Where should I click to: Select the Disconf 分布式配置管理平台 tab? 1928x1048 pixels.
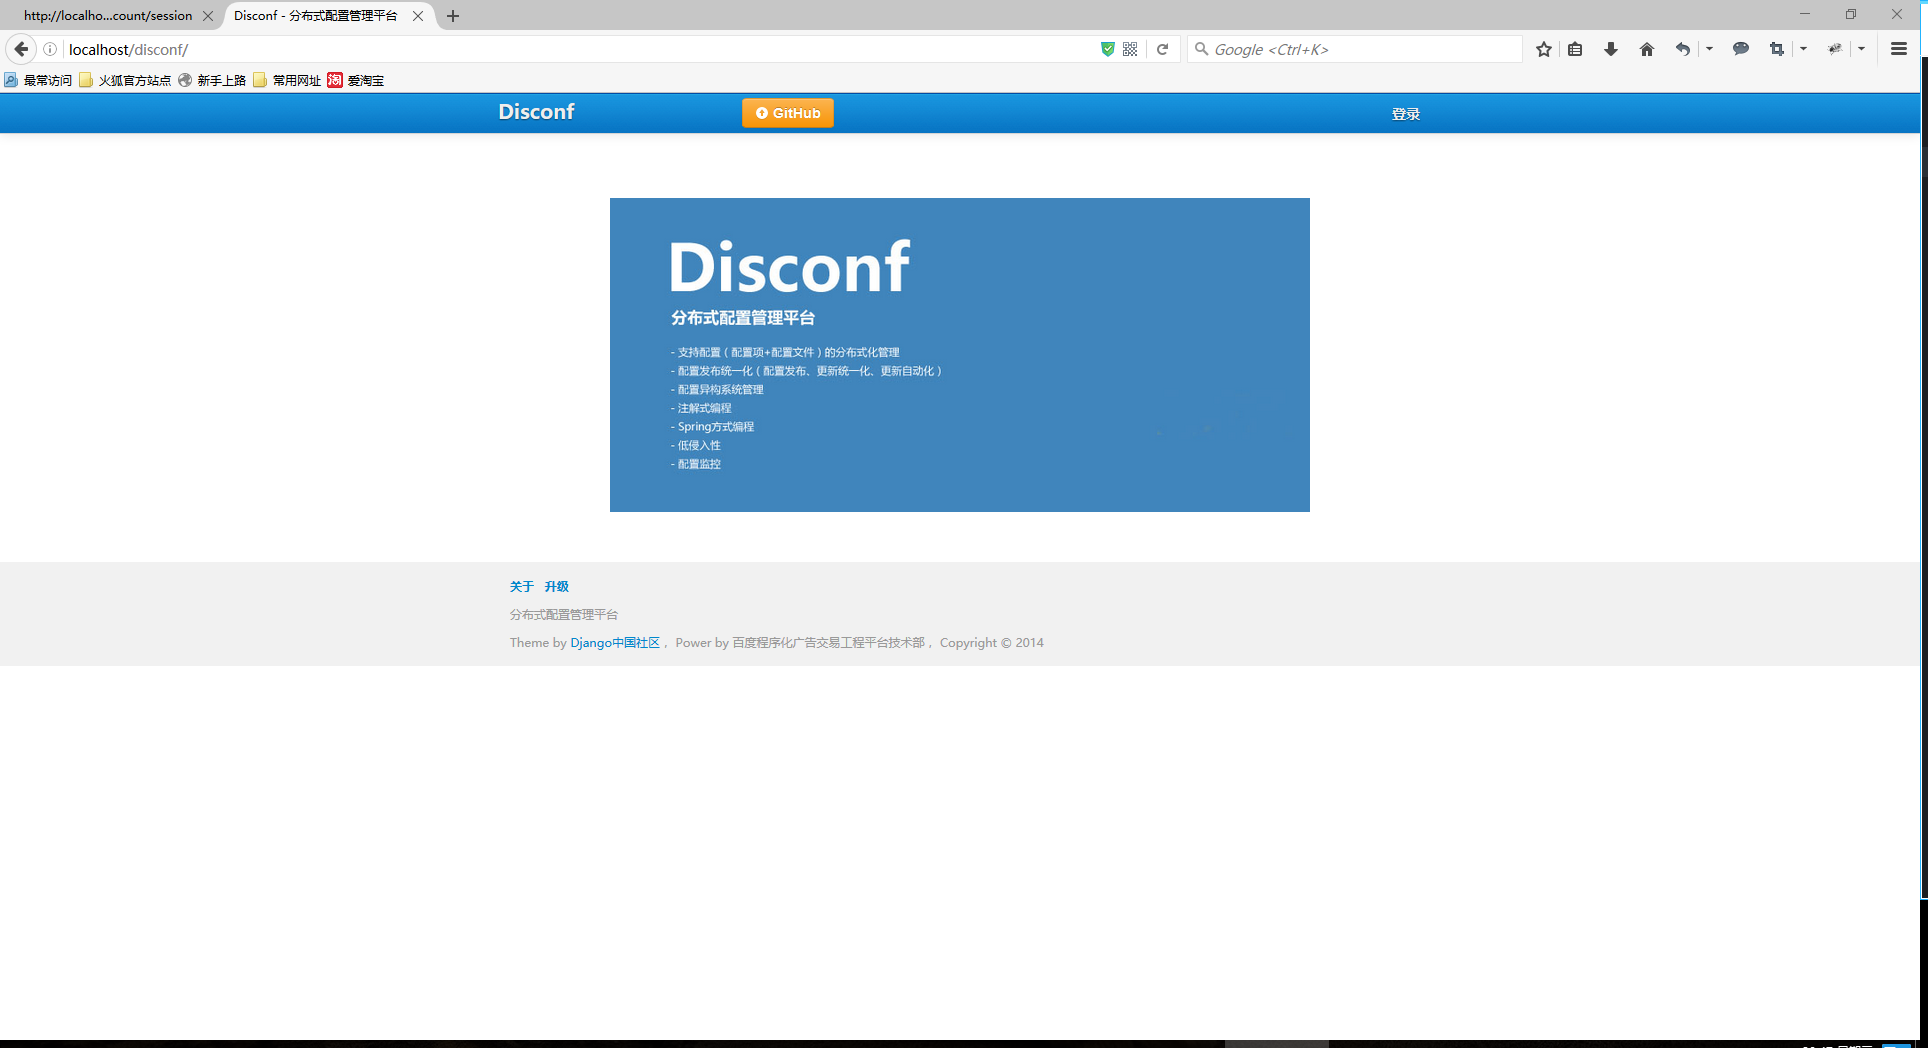(315, 16)
